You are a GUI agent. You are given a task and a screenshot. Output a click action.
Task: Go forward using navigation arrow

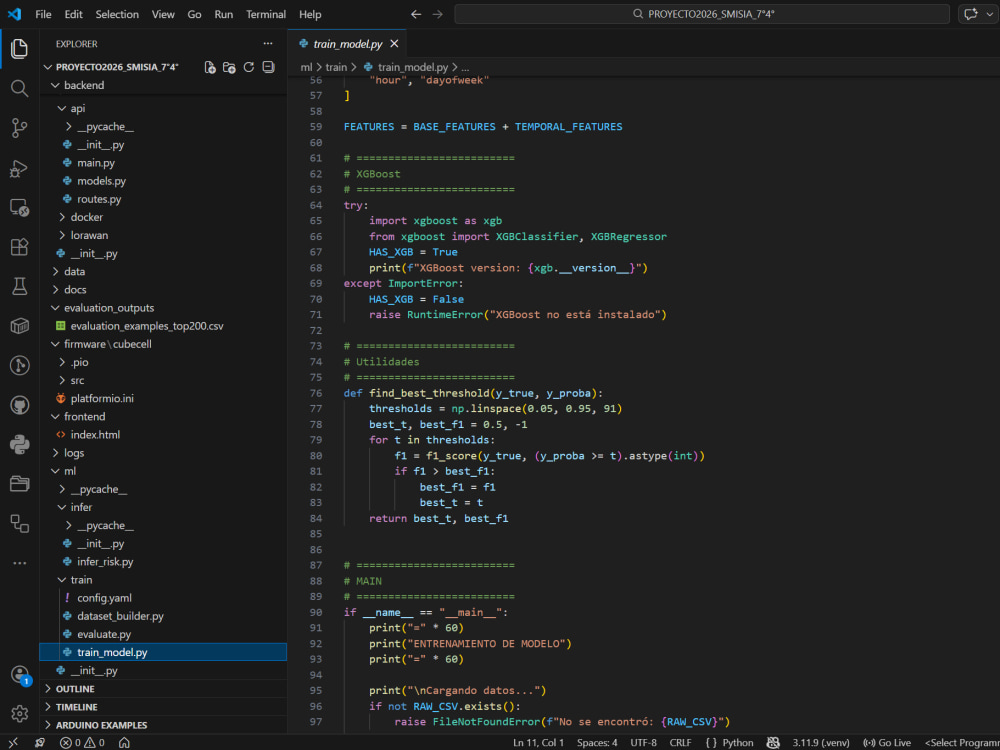(x=438, y=14)
